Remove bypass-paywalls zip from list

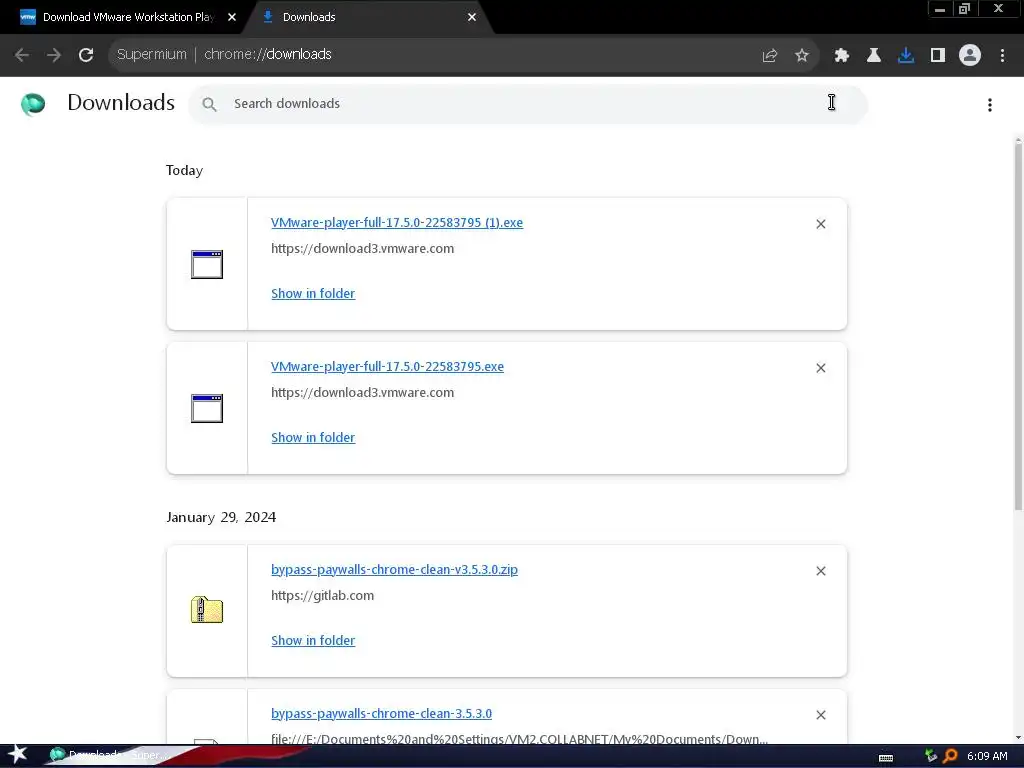[x=821, y=571]
